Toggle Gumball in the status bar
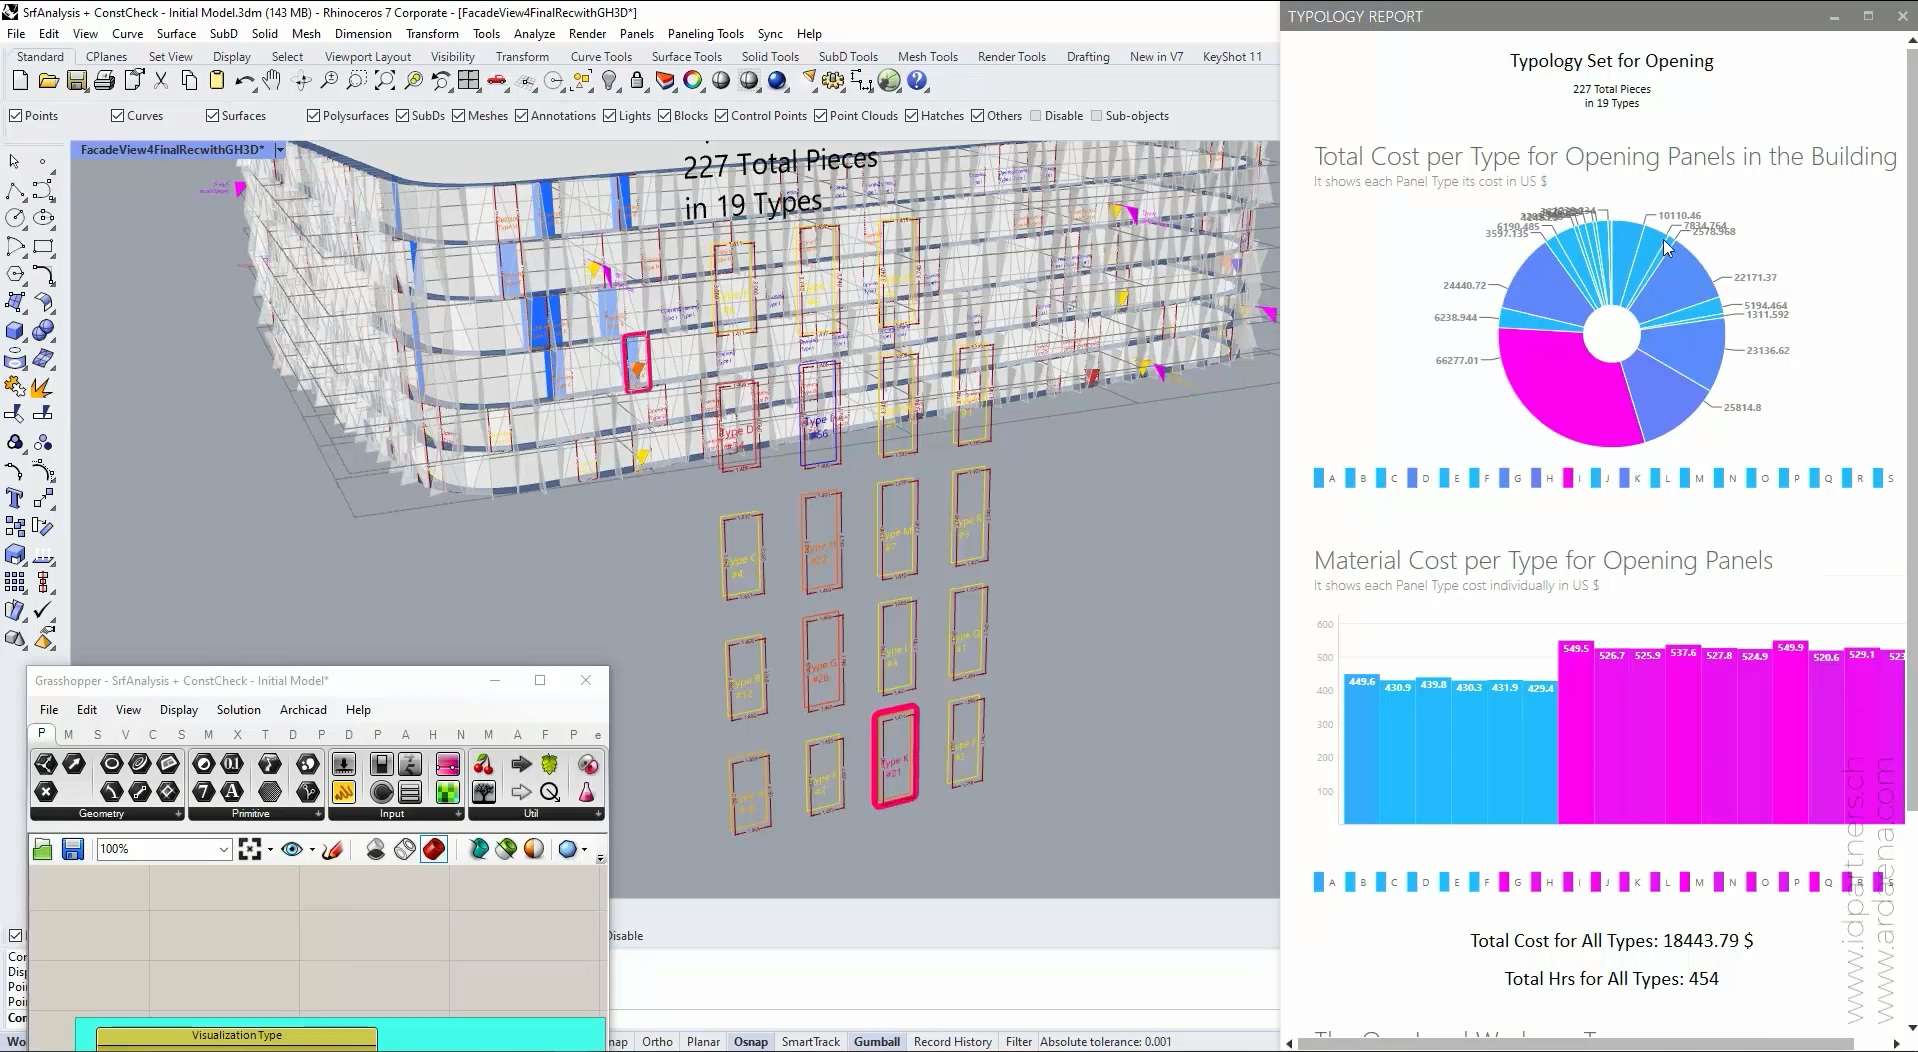1918x1052 pixels. 877,1042
